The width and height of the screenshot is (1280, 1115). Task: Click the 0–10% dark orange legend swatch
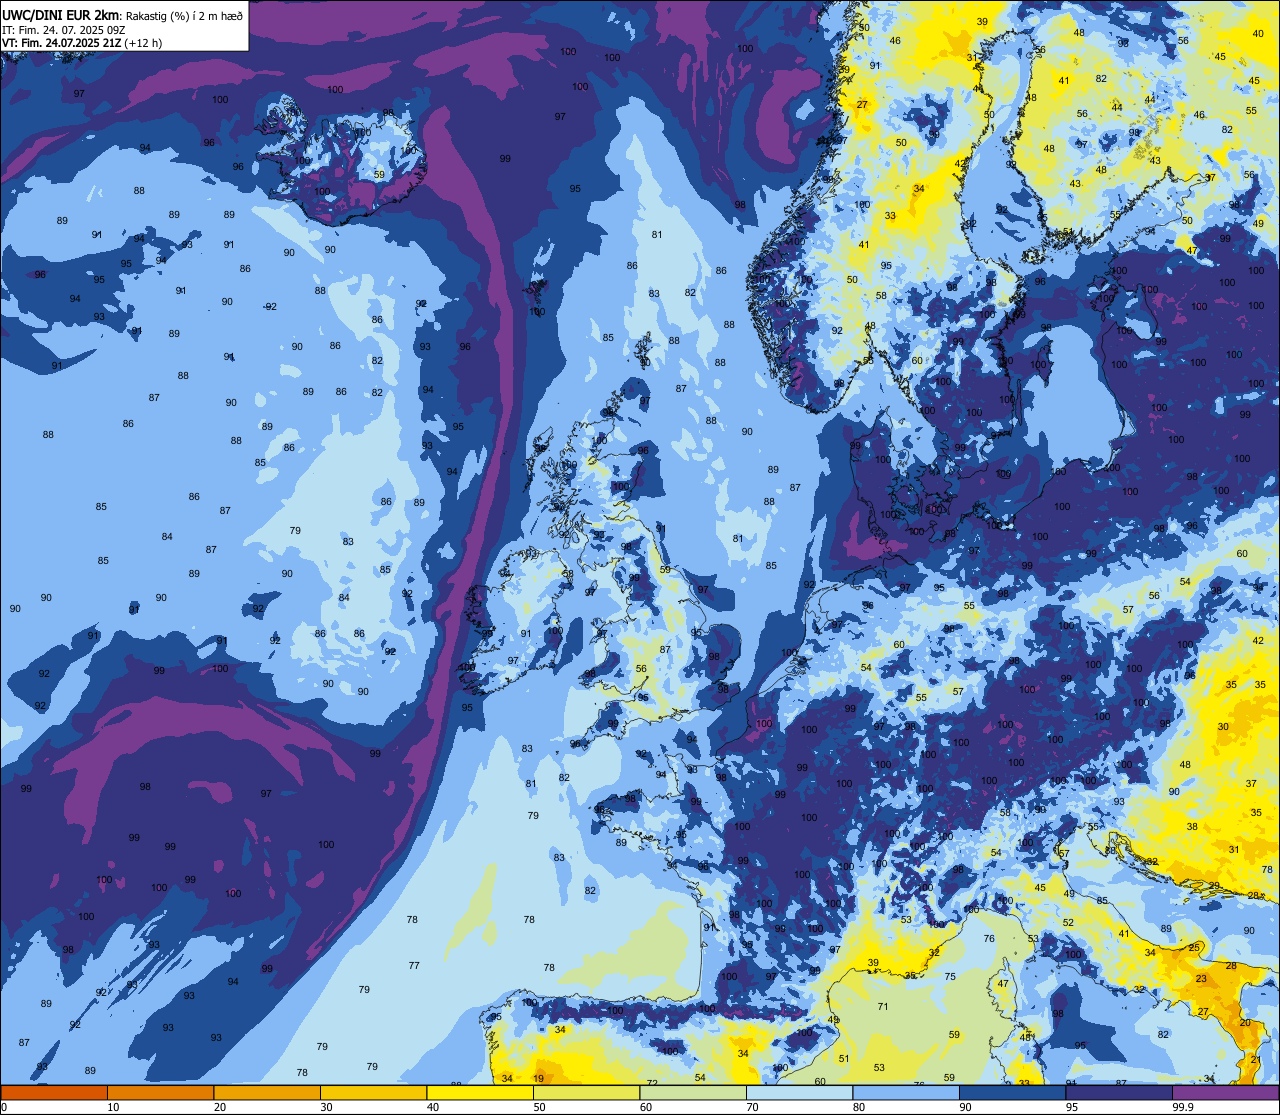point(54,1093)
